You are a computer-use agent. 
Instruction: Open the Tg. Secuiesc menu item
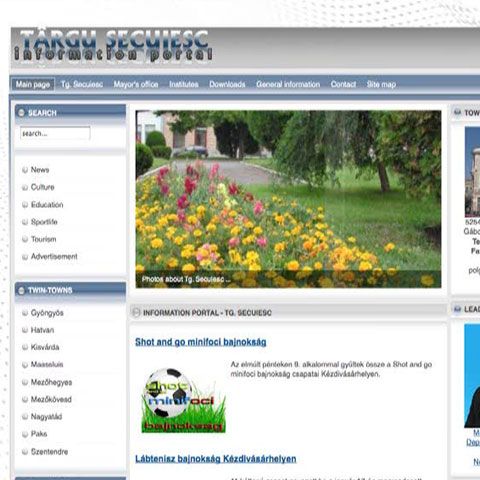[x=82, y=84]
